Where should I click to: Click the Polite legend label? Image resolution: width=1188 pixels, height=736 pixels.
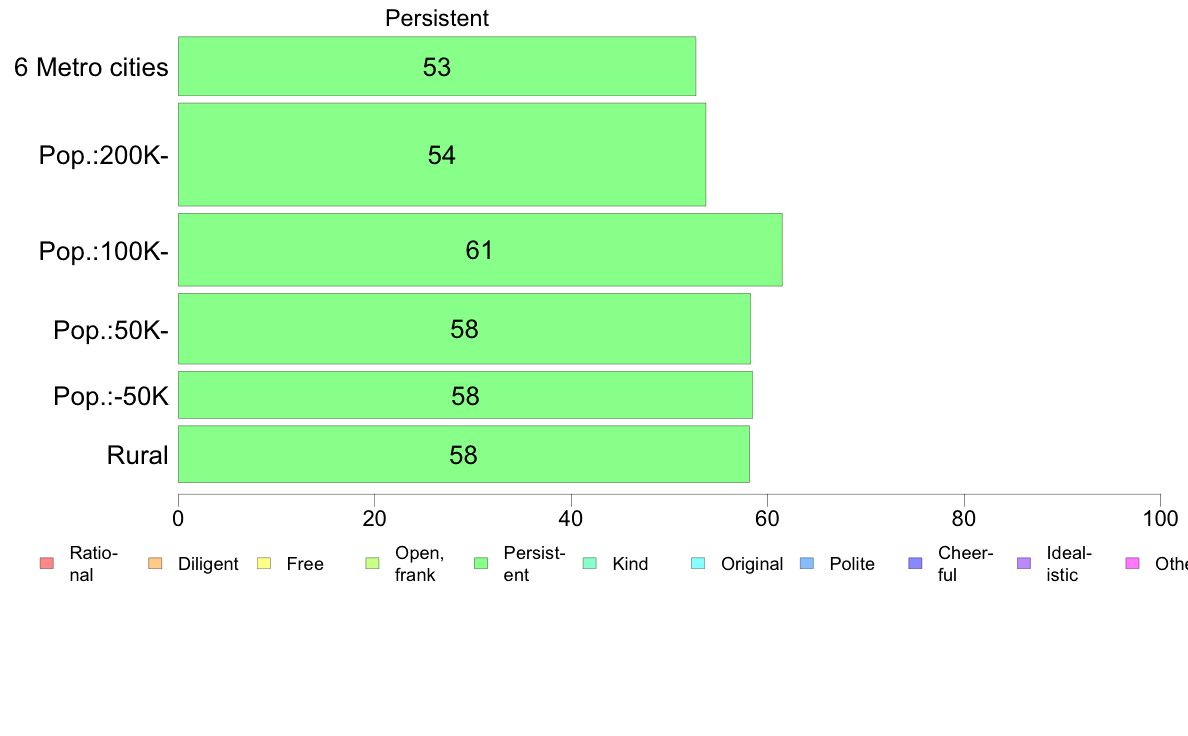coord(852,564)
